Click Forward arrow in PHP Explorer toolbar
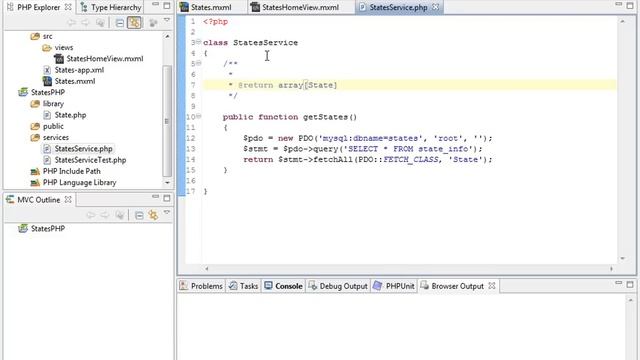Screen dimensions: 640x360 click(x=85, y=22)
